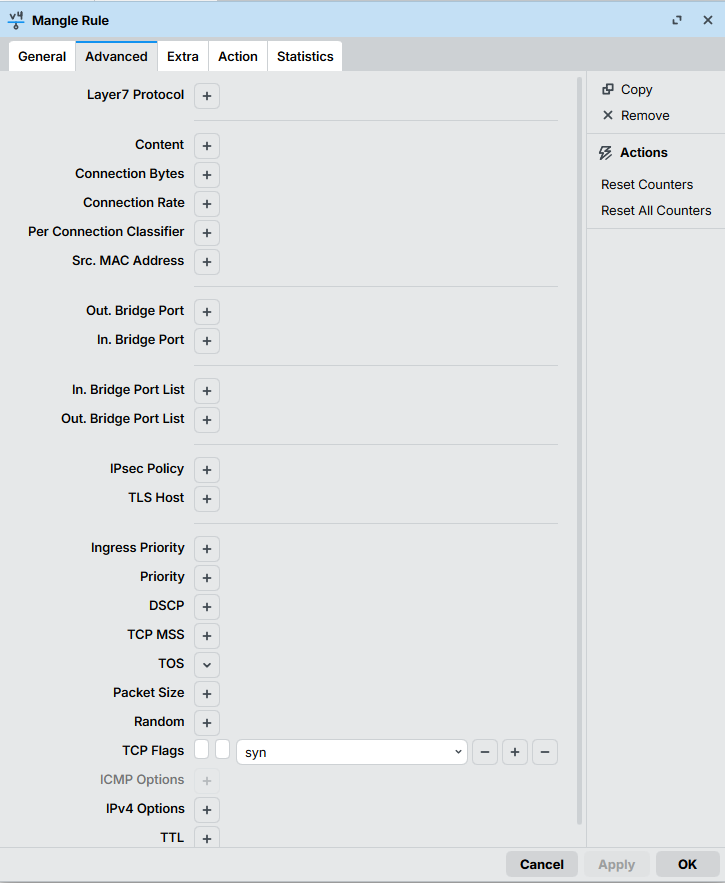Cancel the Mangle Rule dialog
Image resolution: width=725 pixels, height=883 pixels.
pyautogui.click(x=542, y=864)
